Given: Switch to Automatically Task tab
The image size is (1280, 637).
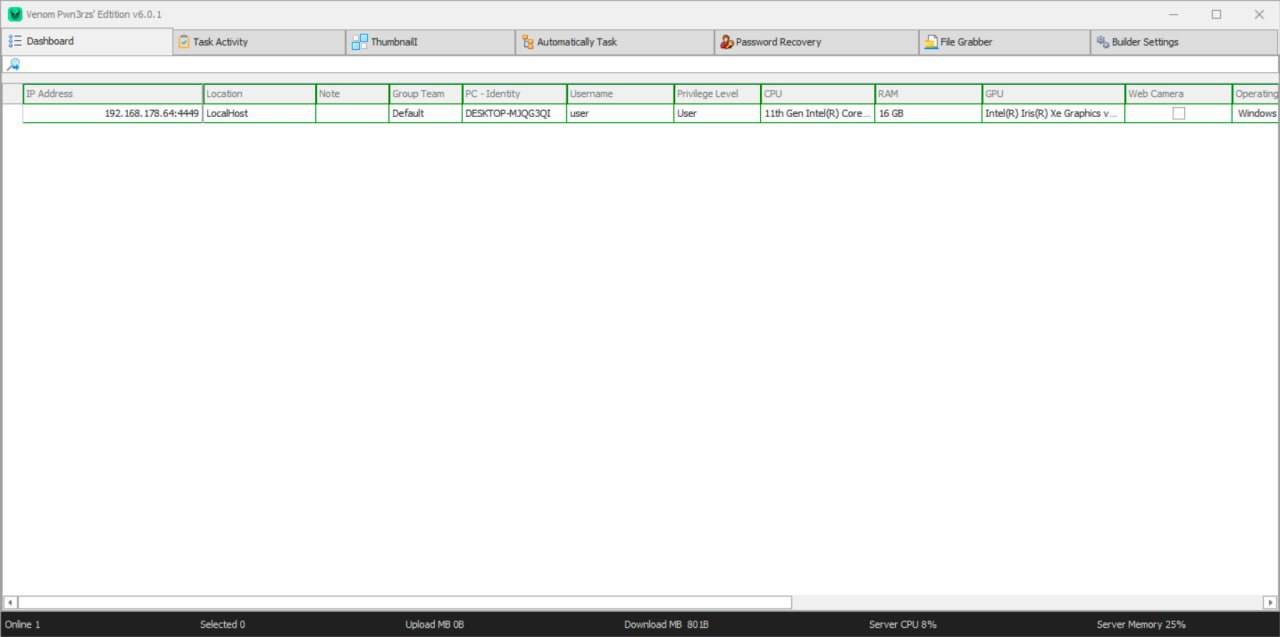Looking at the screenshot, I should (x=615, y=42).
